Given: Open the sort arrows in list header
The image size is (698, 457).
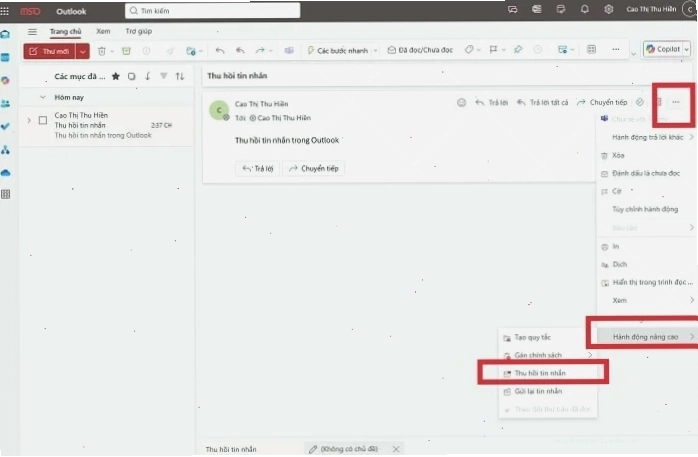Looking at the screenshot, I should [180, 77].
